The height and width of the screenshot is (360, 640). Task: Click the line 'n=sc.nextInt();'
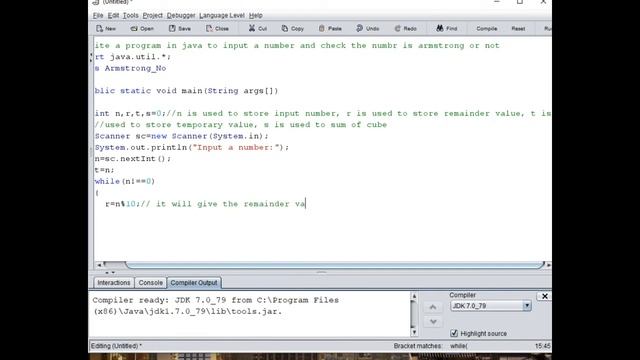pyautogui.click(x=133, y=159)
